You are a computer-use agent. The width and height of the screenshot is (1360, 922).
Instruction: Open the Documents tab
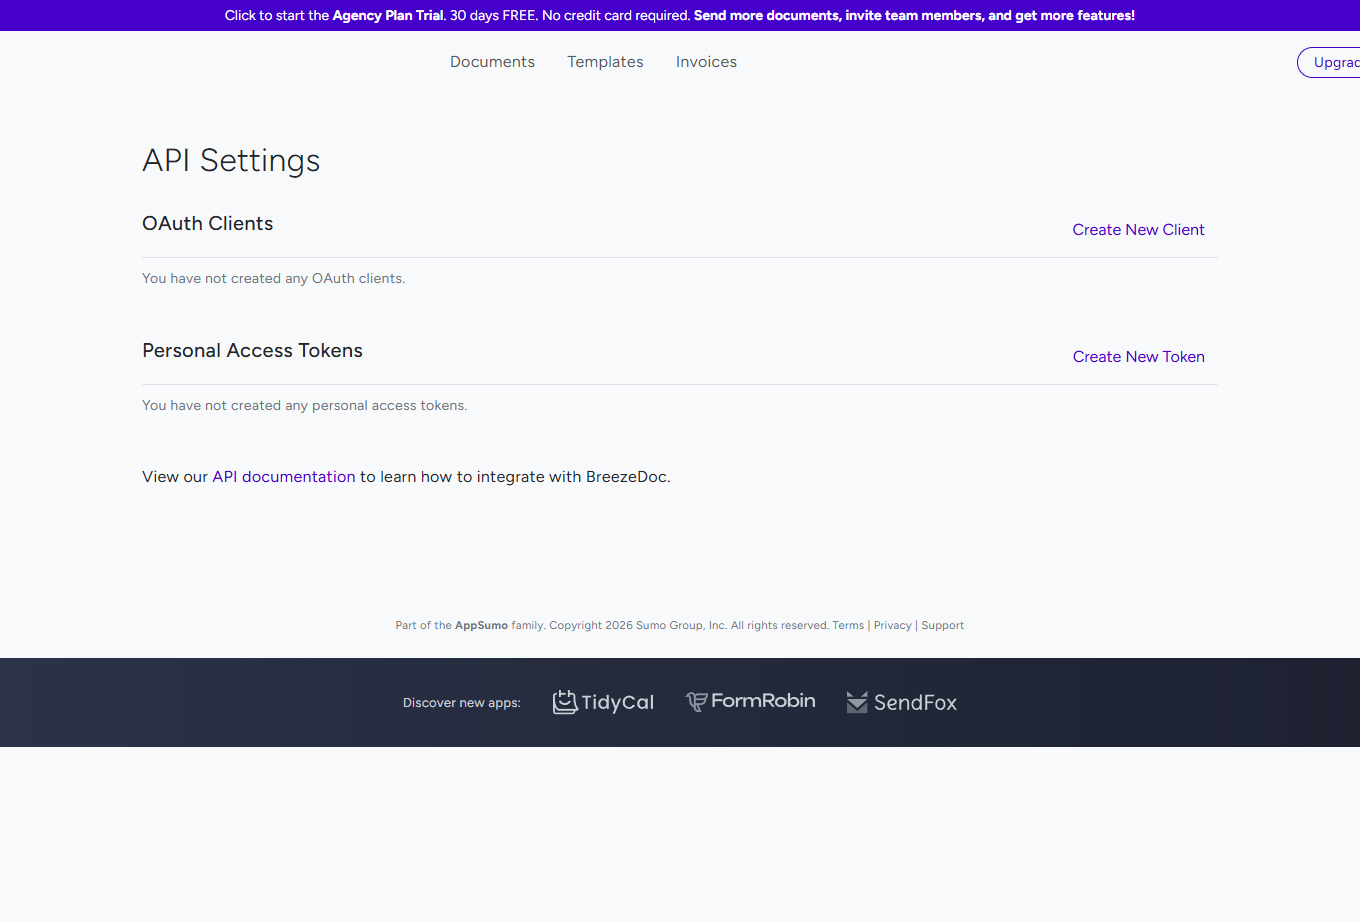pos(492,62)
